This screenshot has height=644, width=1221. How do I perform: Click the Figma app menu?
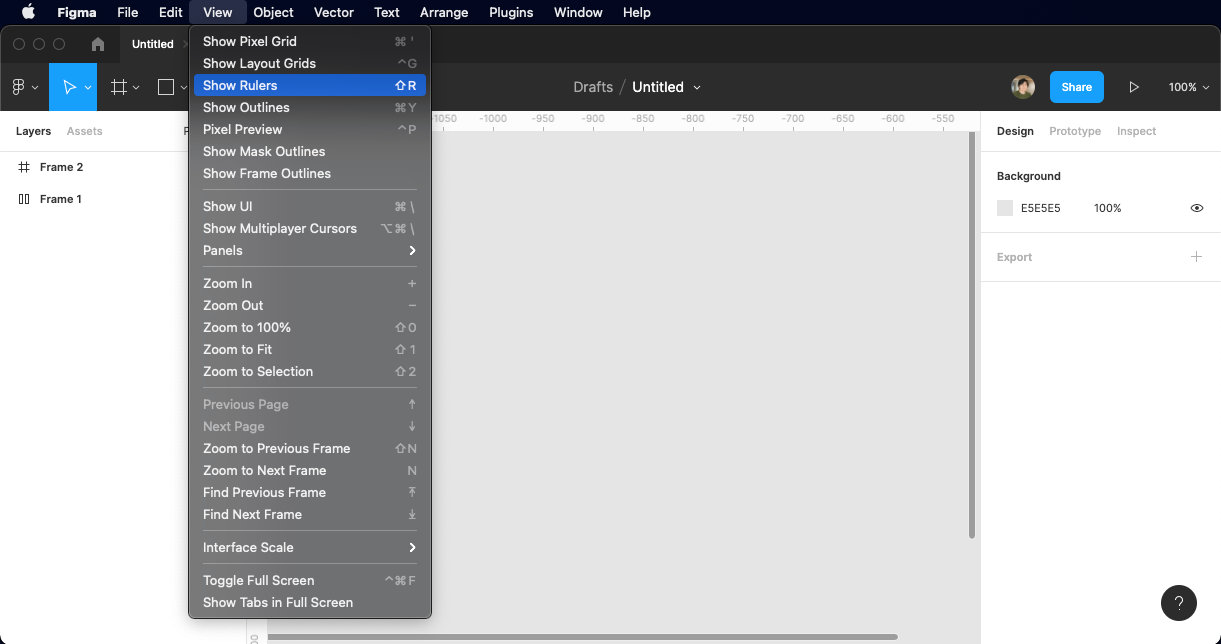(x=76, y=12)
